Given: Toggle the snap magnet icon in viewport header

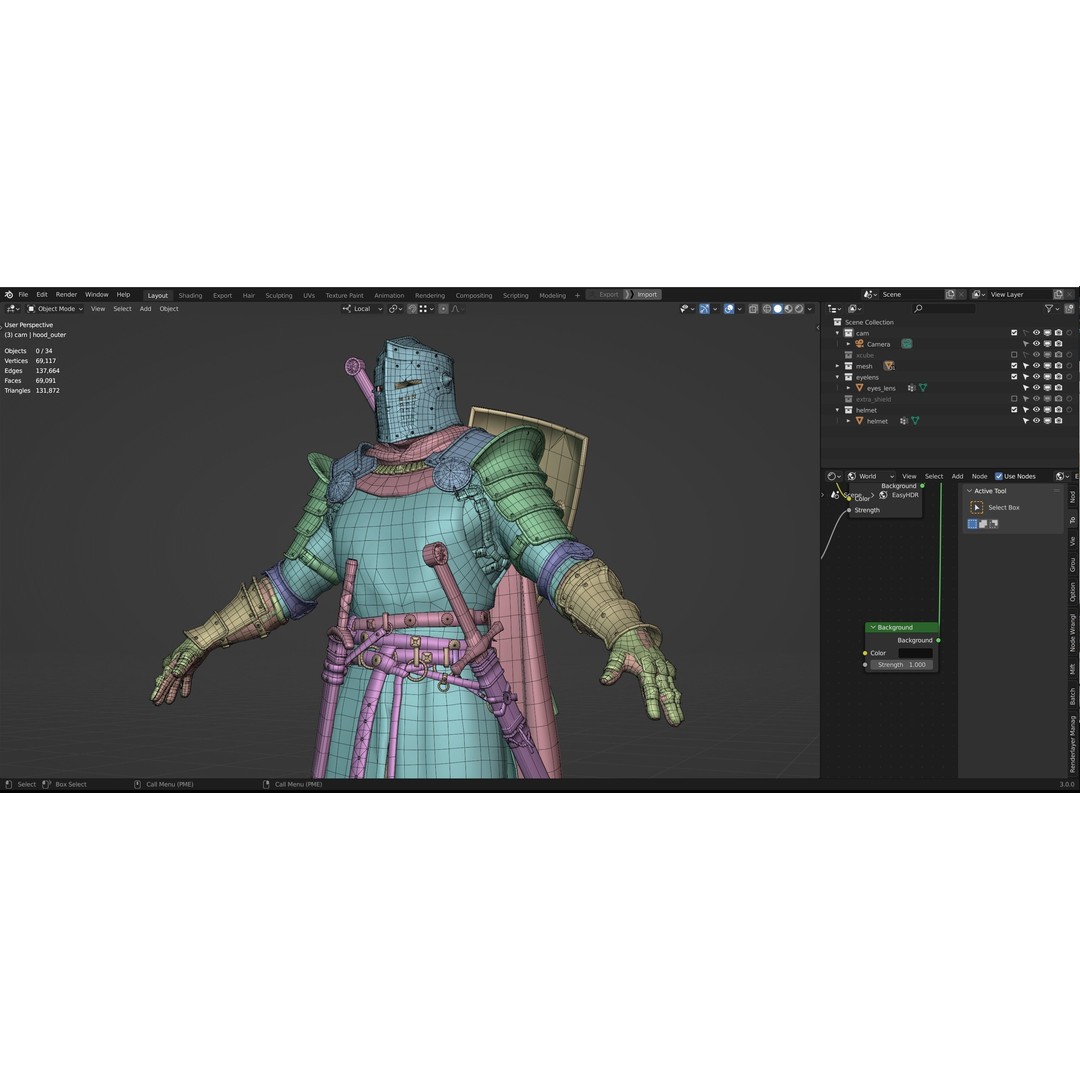Looking at the screenshot, I should (x=412, y=309).
